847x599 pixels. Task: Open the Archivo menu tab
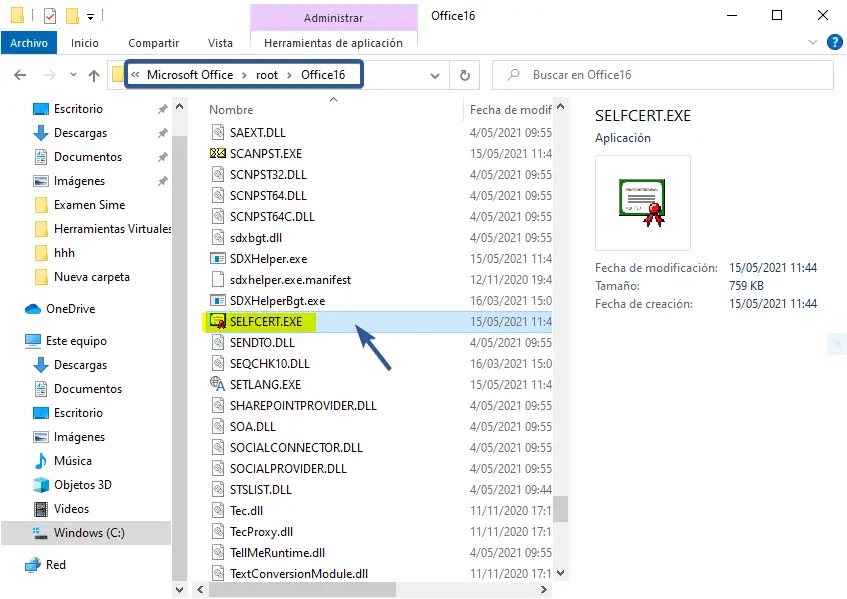(x=29, y=43)
